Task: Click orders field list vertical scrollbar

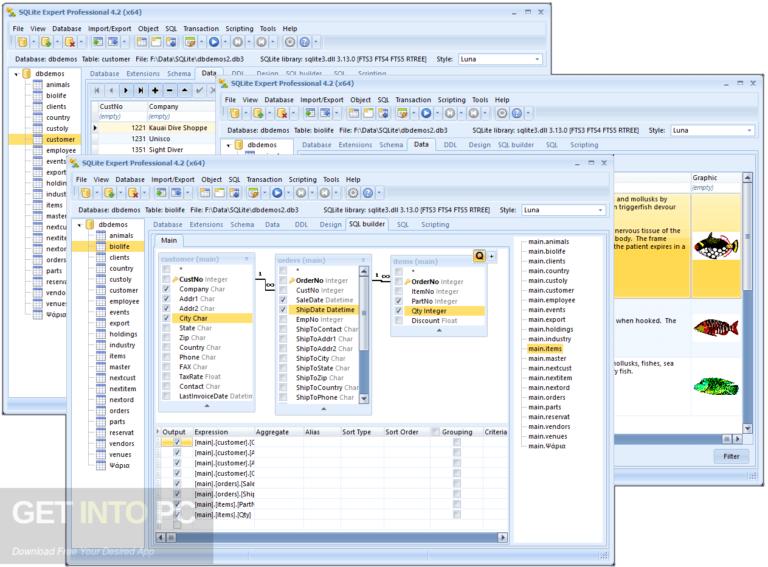Action: click(x=363, y=335)
